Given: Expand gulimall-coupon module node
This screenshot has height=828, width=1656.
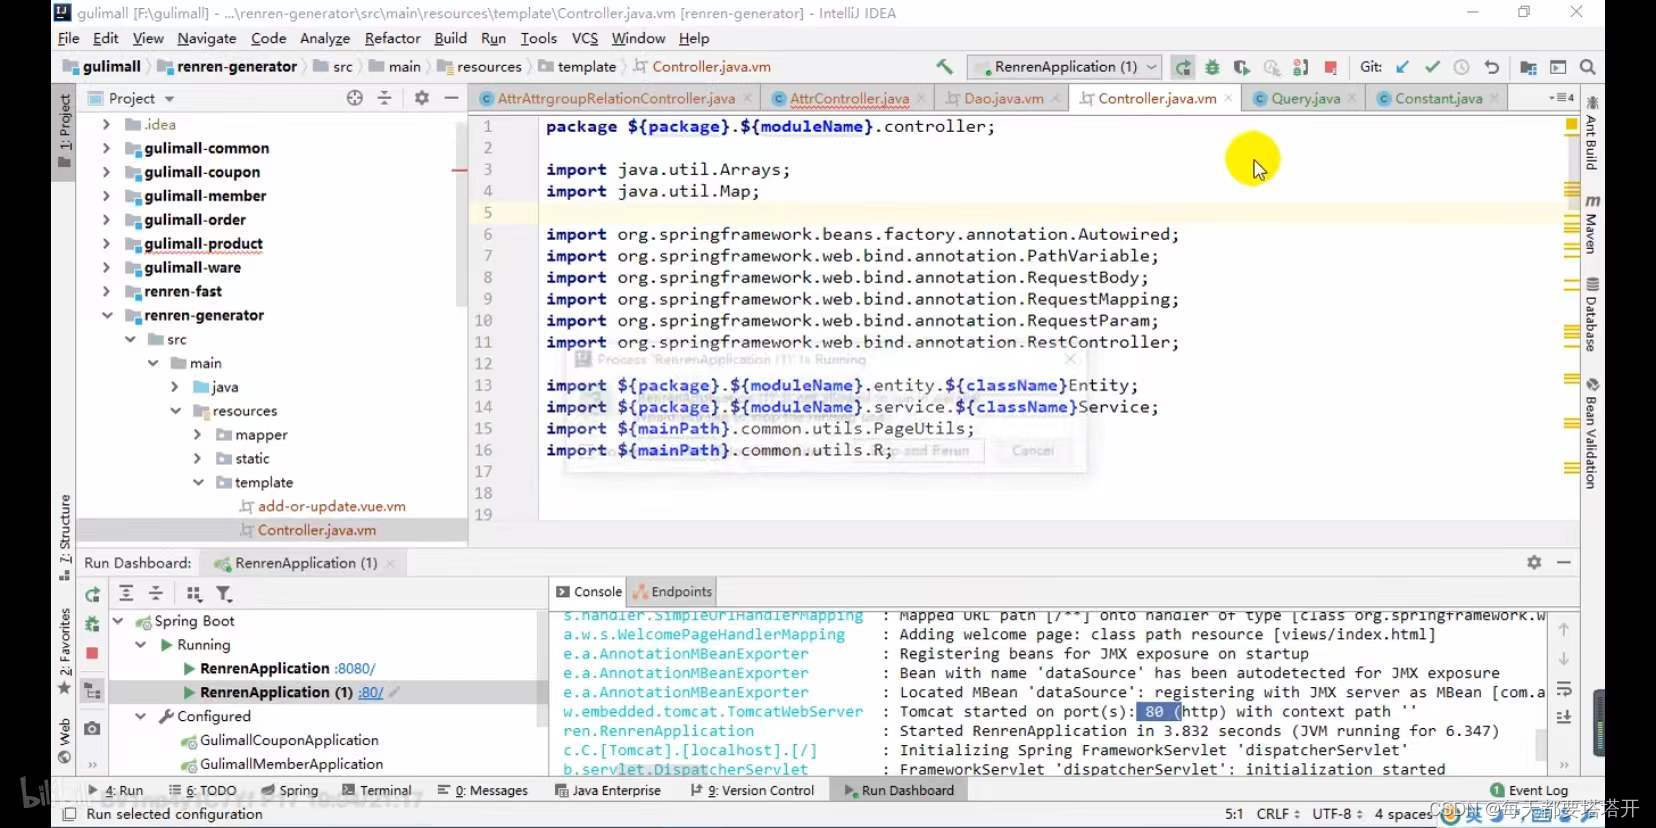Looking at the screenshot, I should click(x=106, y=172).
